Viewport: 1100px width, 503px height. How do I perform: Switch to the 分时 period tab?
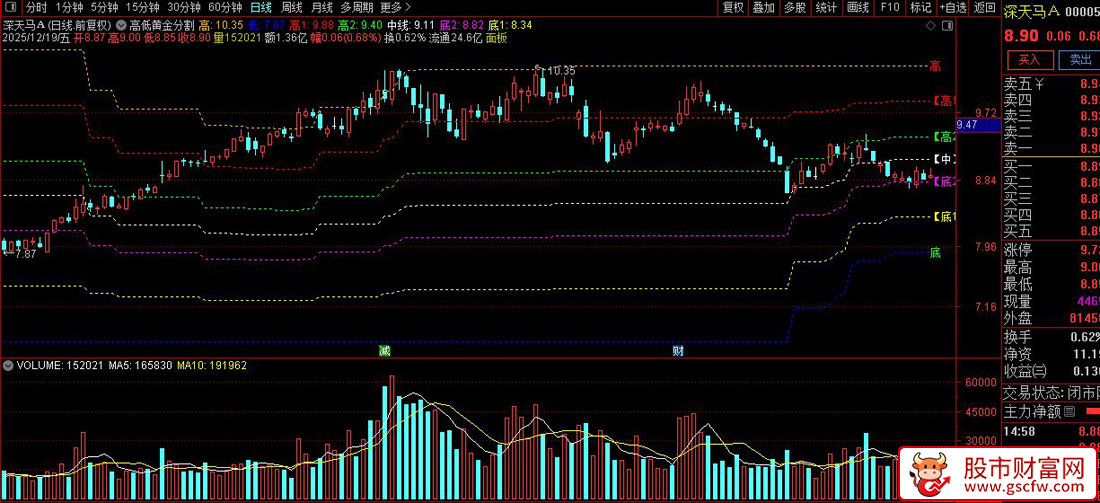coord(36,8)
